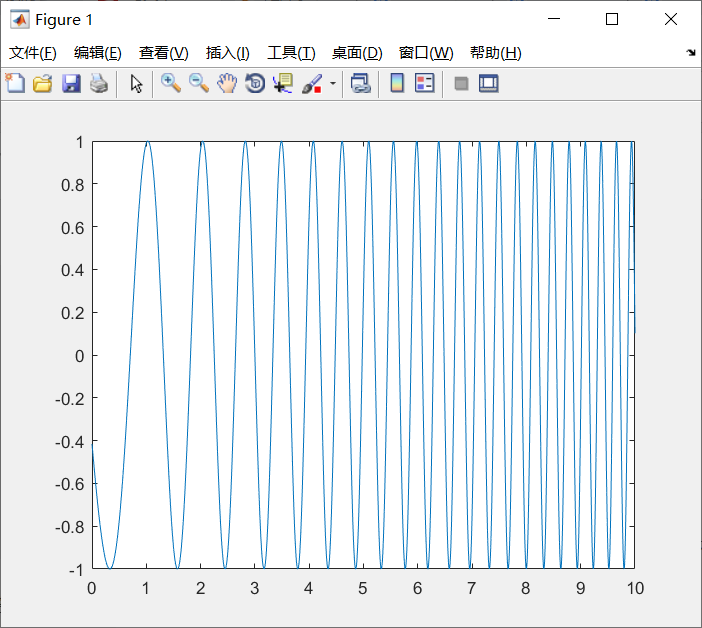Click the Figure 1 window title

coord(64,20)
